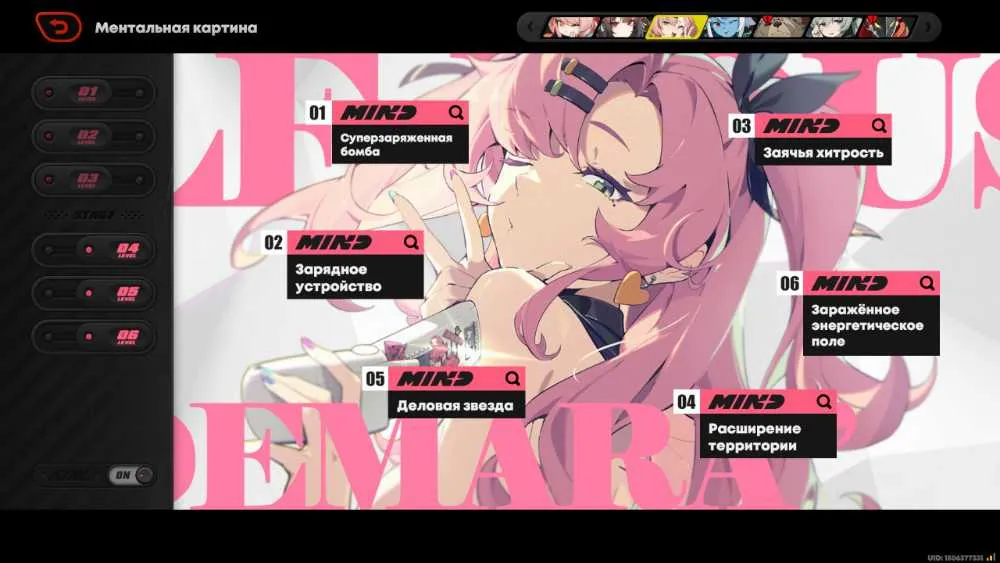
Task: Click the UID number in the corner
Action: [955, 558]
